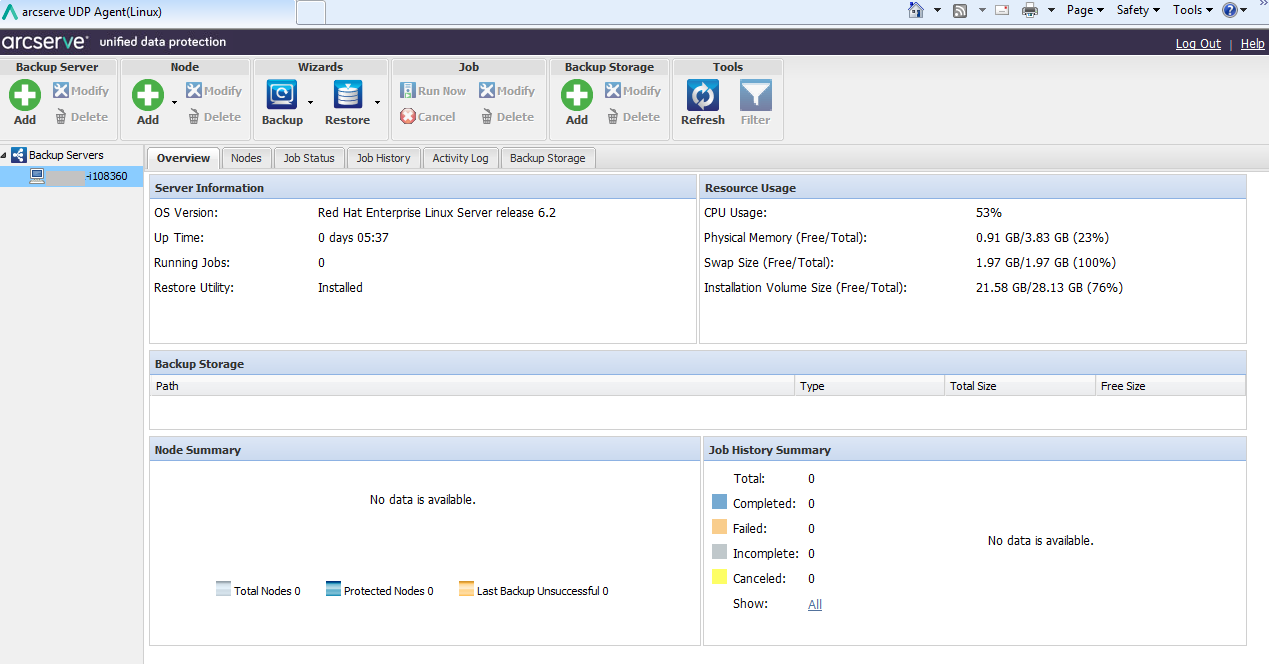Show All job history link
This screenshot has height=664, width=1269.
815,604
